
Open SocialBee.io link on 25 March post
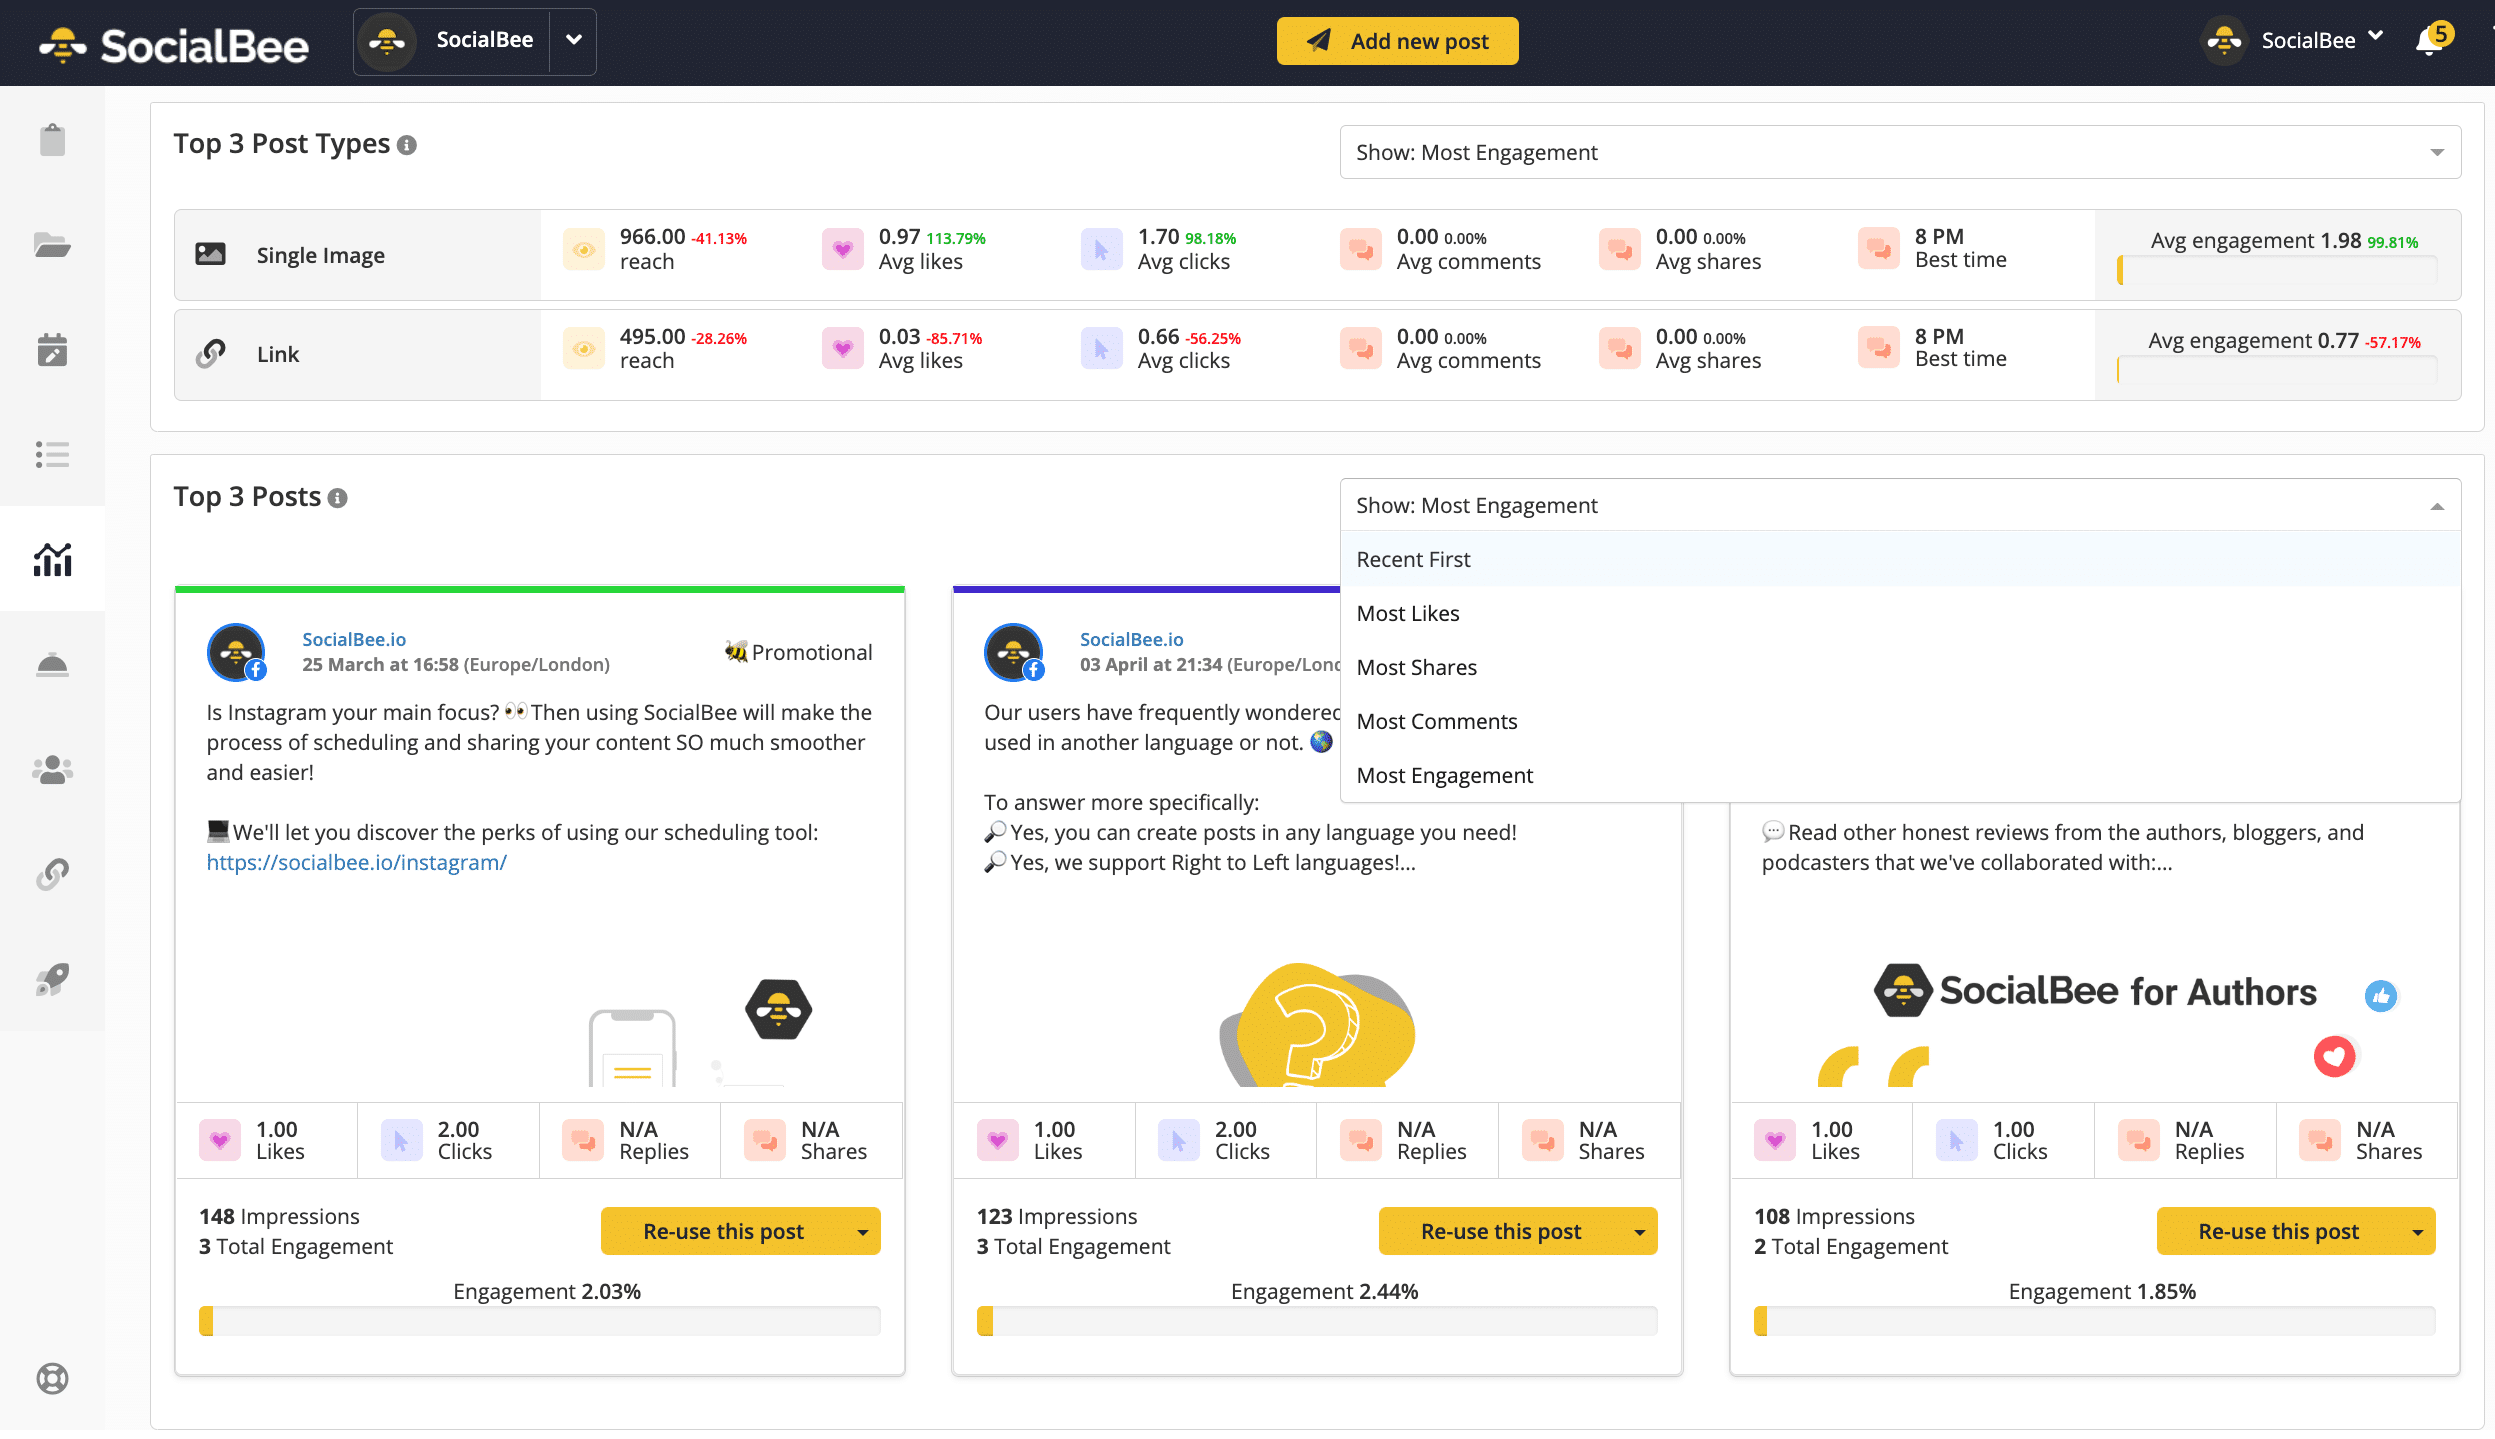coord(354,639)
